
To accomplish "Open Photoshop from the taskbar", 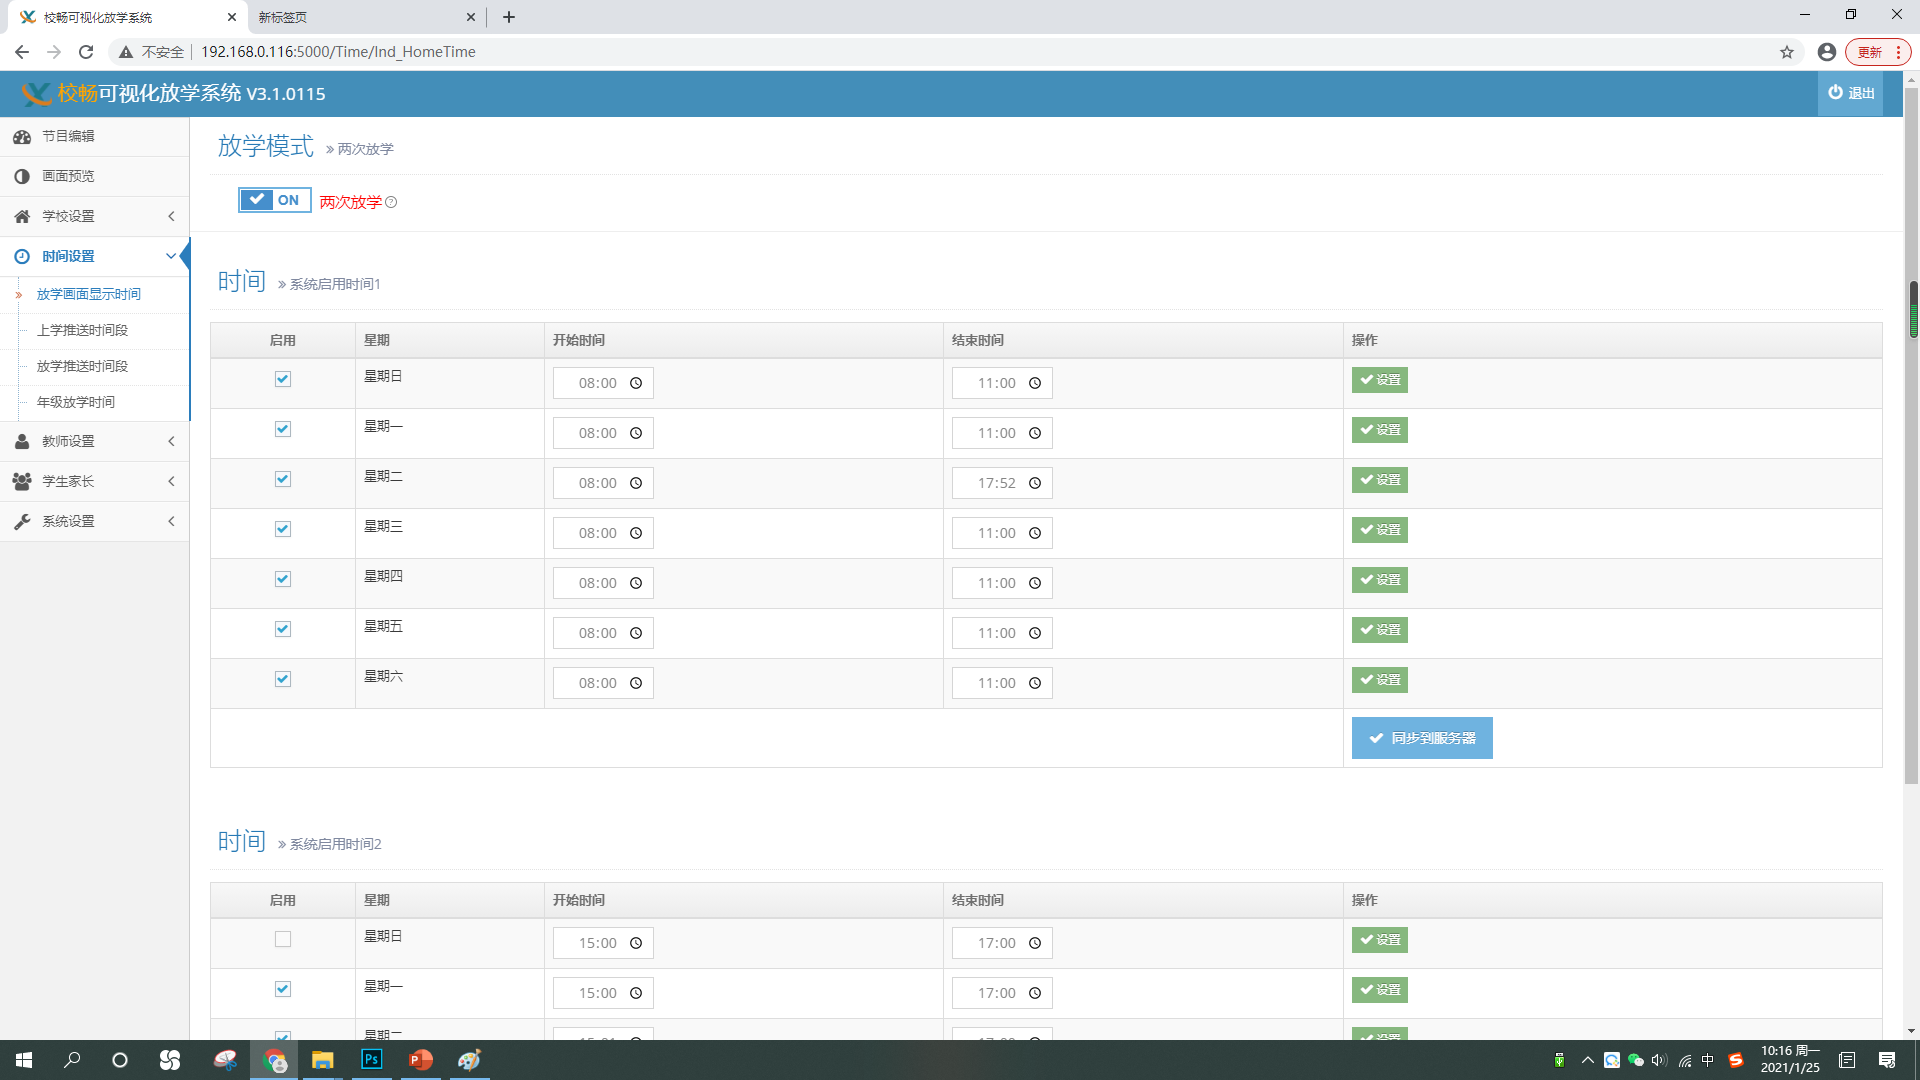I will pyautogui.click(x=371, y=1059).
